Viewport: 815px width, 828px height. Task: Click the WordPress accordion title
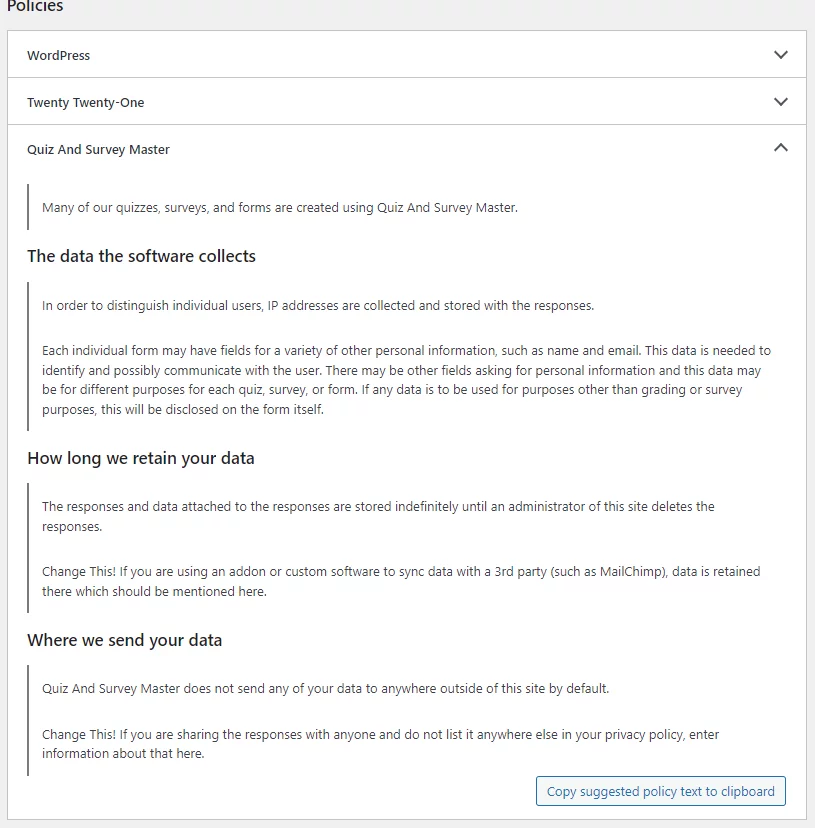pos(58,55)
